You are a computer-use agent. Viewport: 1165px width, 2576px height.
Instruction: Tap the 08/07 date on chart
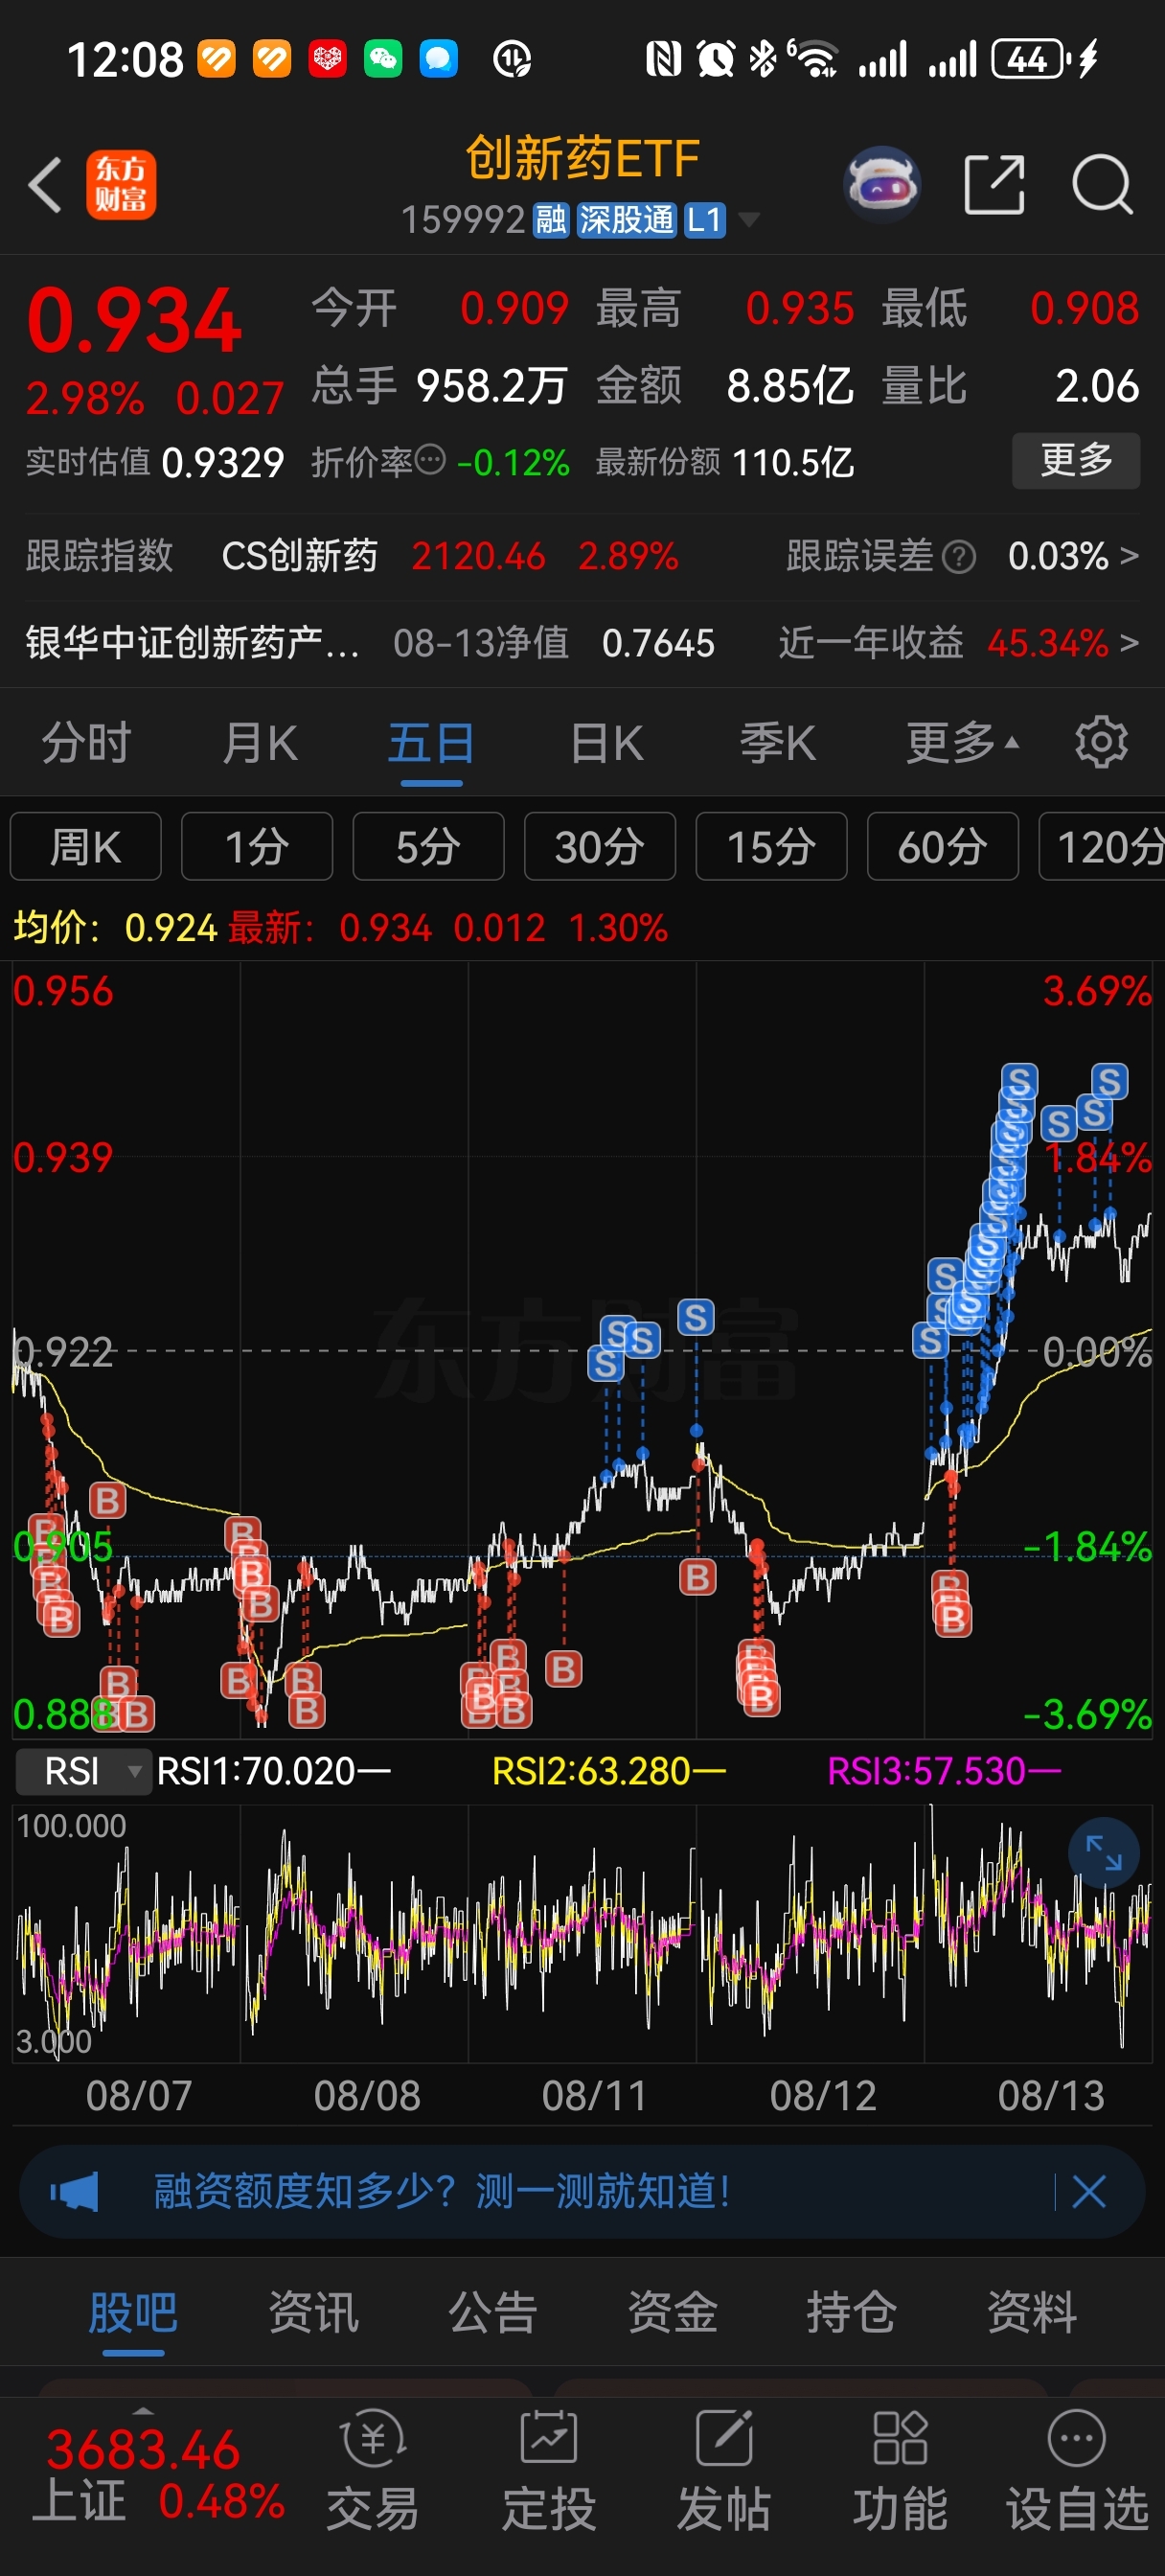[x=139, y=2095]
